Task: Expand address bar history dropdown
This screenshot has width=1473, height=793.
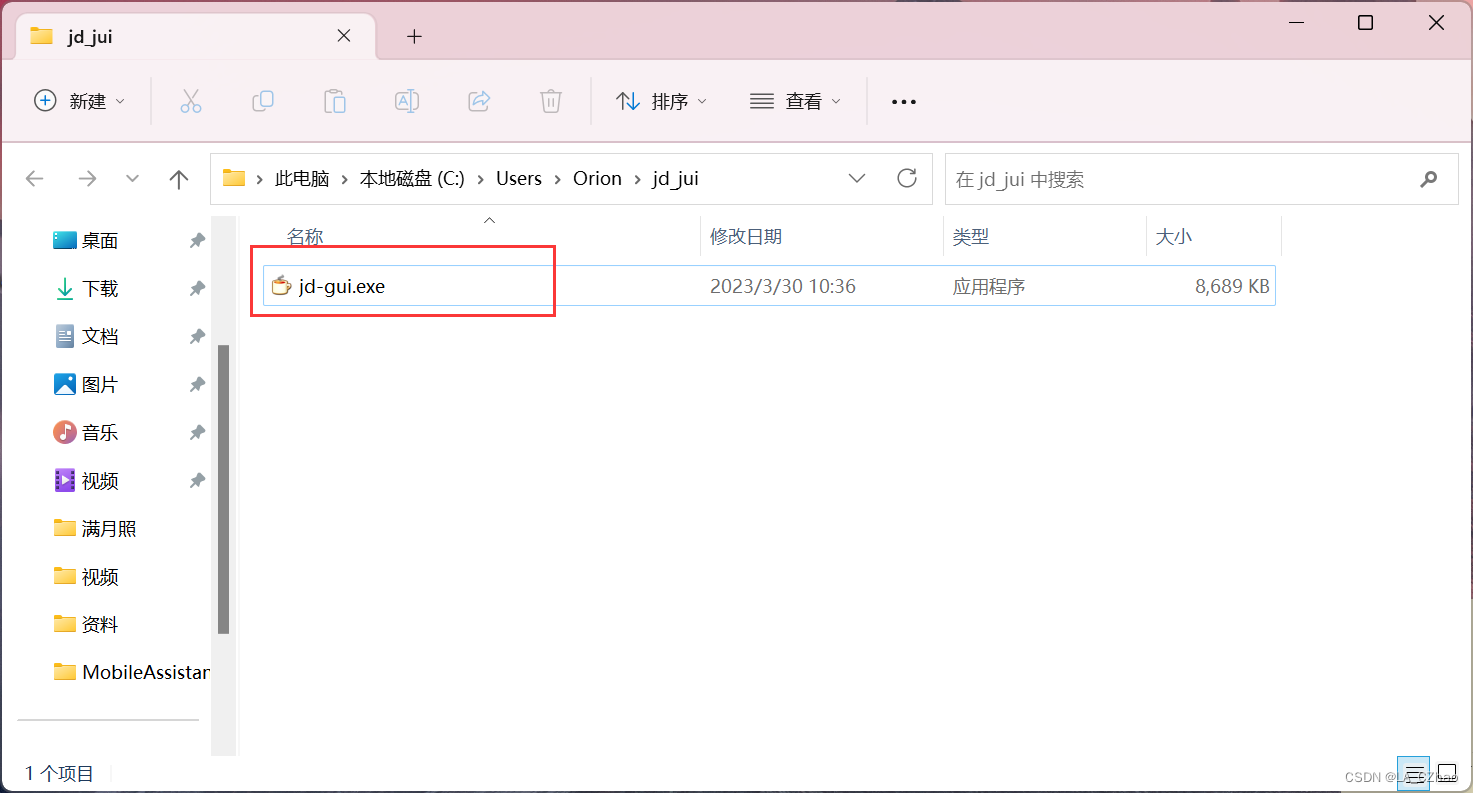Action: point(857,178)
